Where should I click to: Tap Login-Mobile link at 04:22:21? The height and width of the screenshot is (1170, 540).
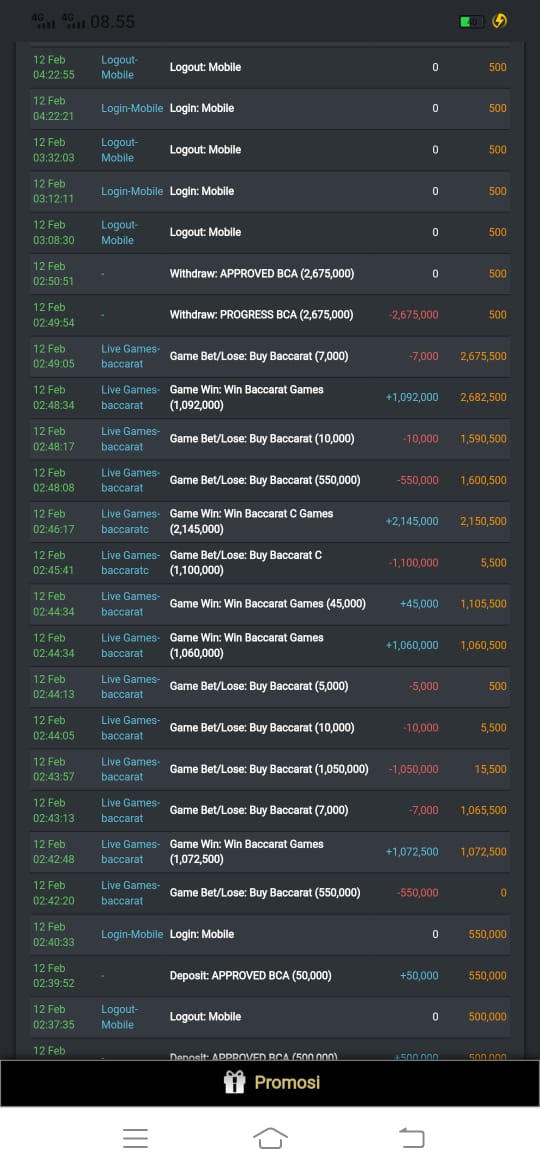point(132,108)
